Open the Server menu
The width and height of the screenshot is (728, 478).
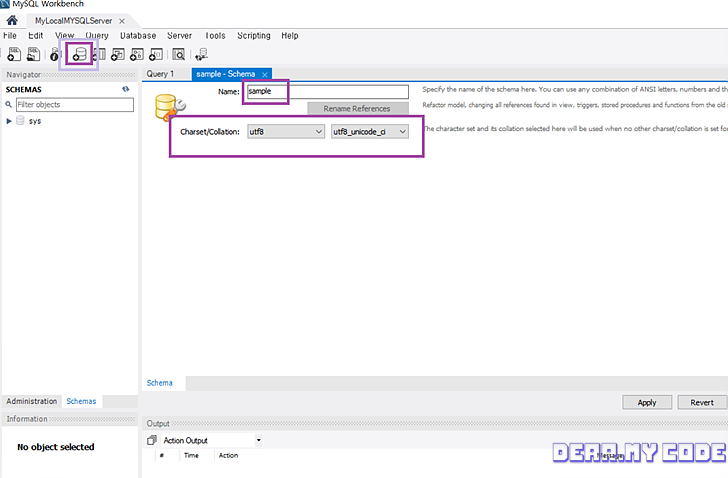point(179,36)
